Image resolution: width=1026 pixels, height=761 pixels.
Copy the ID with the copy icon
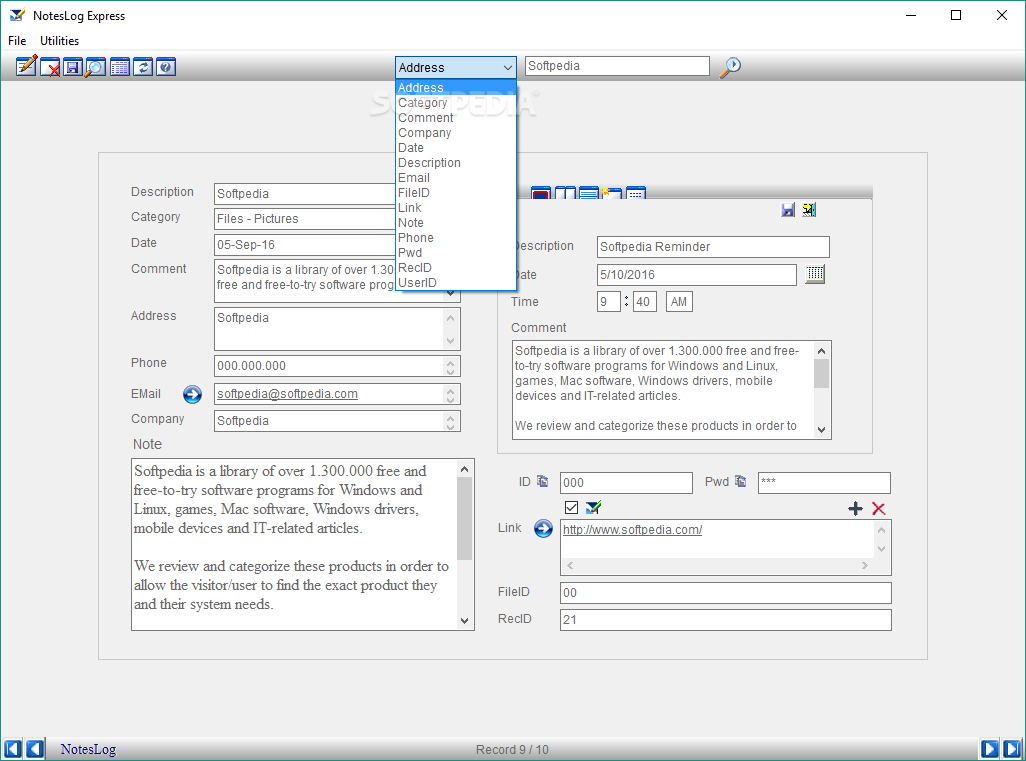click(x=542, y=481)
